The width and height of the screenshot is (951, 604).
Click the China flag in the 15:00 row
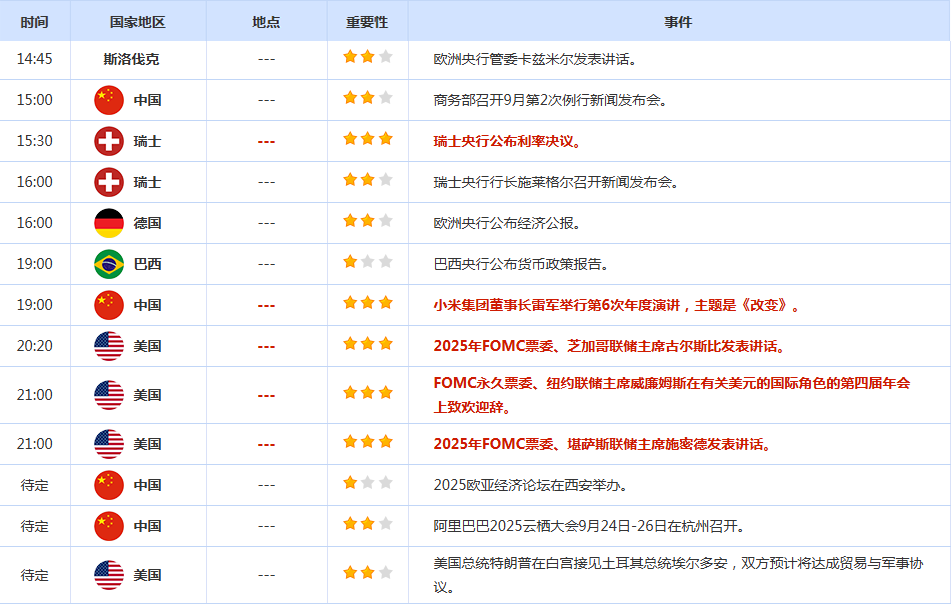click(109, 100)
